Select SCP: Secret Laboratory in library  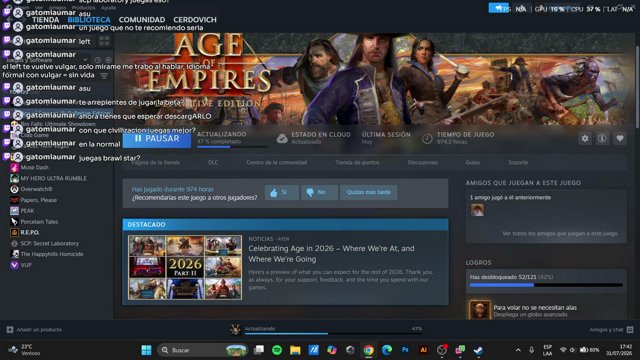[49, 243]
